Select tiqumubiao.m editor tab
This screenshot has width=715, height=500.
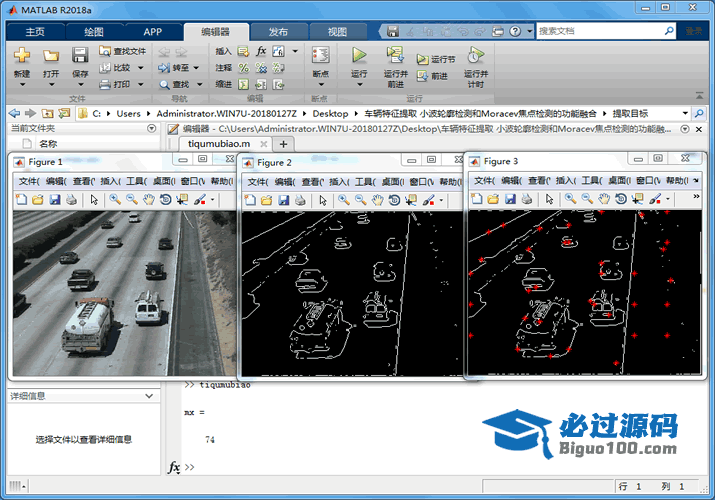coord(219,144)
